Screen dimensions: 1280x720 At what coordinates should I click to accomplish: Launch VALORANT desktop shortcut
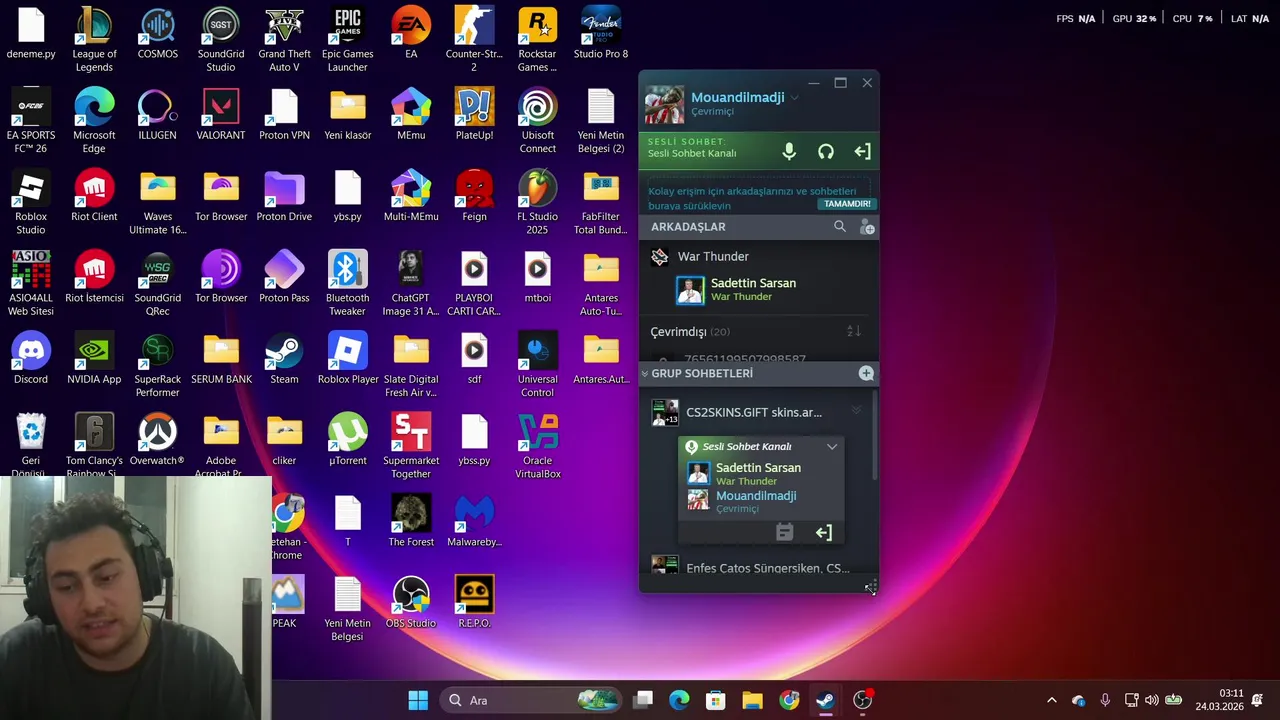(221, 115)
